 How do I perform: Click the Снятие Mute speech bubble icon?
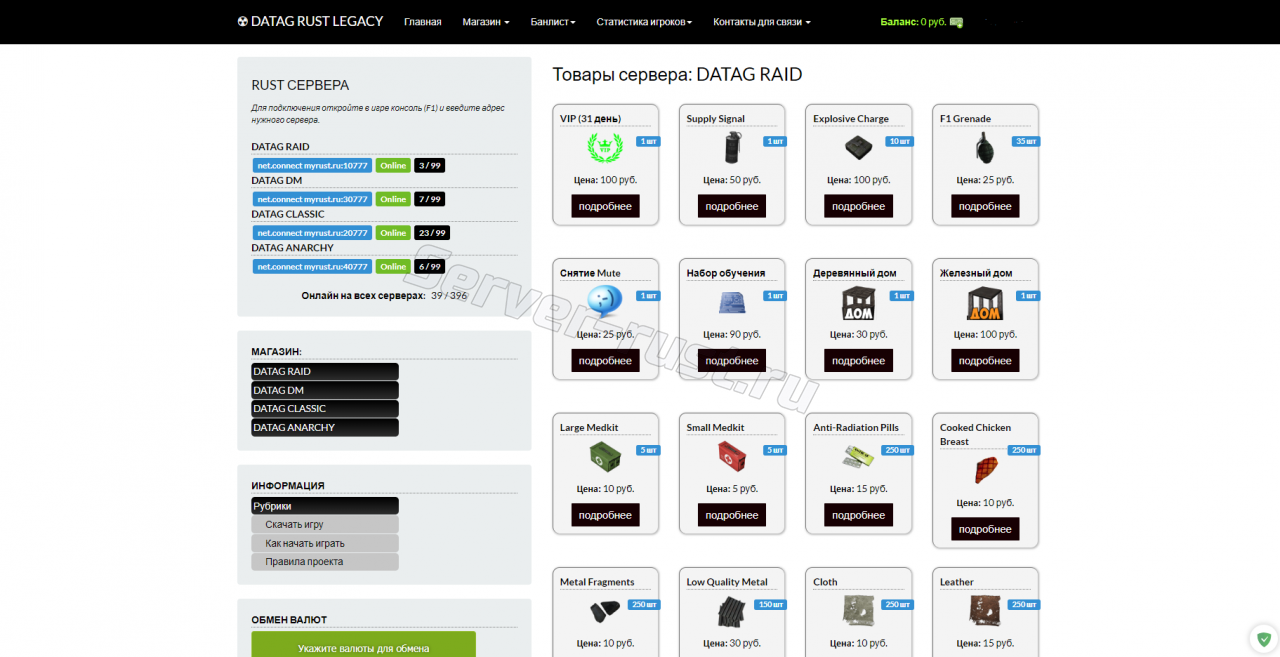point(604,301)
